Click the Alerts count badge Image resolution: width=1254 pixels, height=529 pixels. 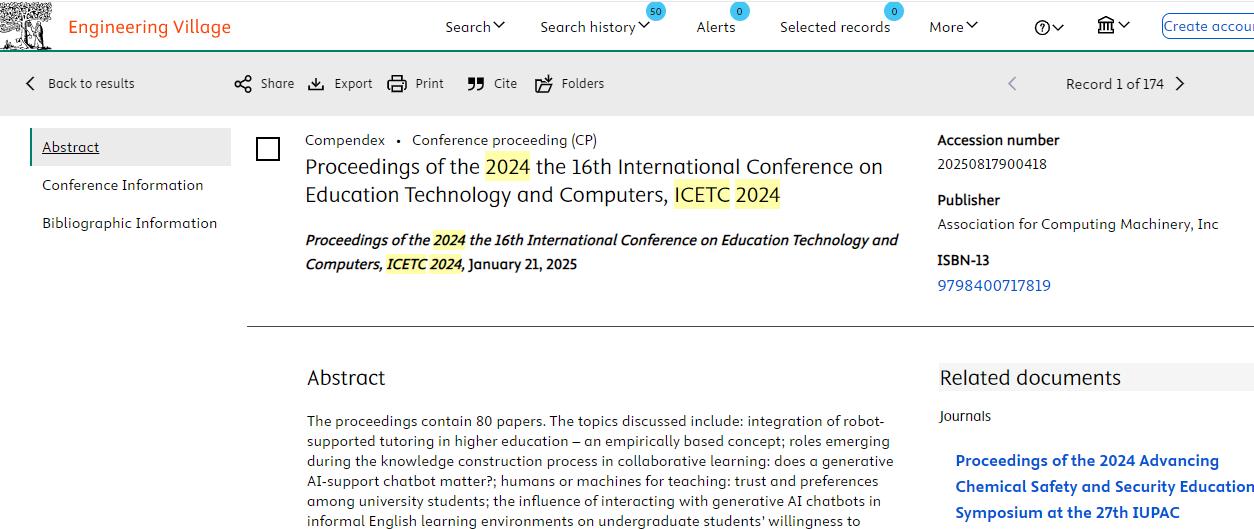click(x=740, y=12)
